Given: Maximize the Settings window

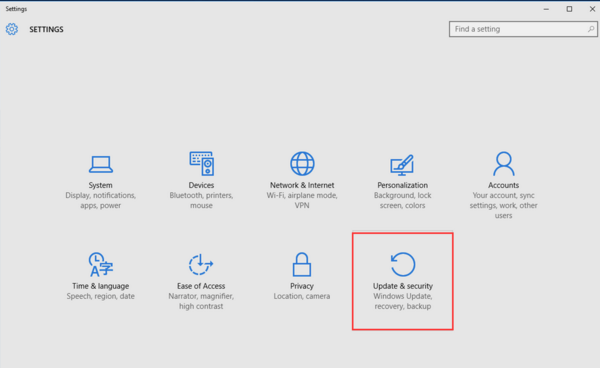Looking at the screenshot, I should click(569, 9).
